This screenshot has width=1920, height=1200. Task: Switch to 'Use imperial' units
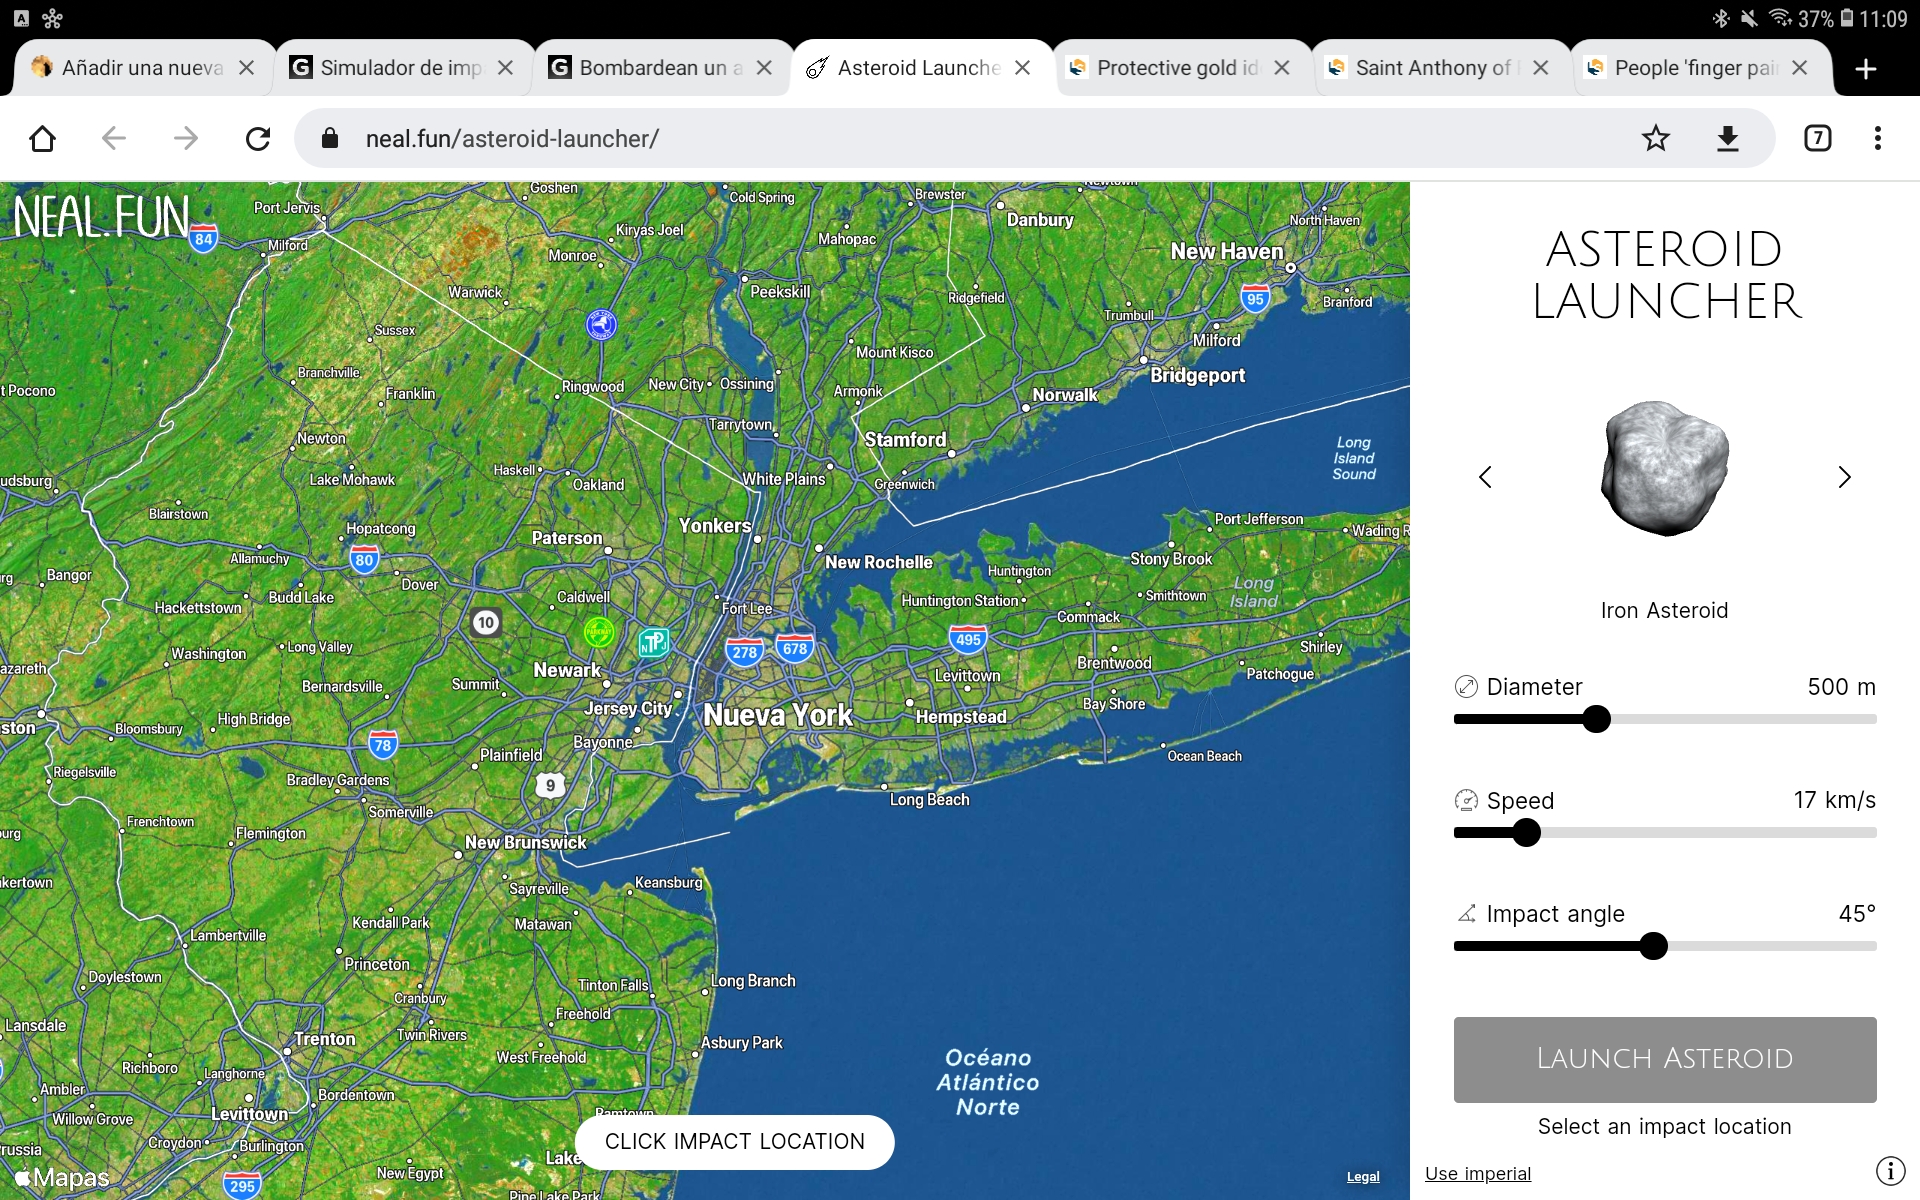point(1477,1173)
